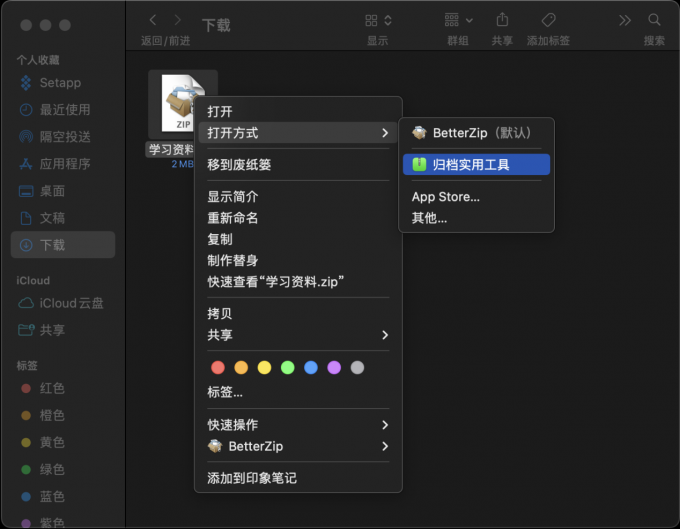Select Downloads (下载) in sidebar
This screenshot has height=529, width=680.
[x=63, y=245]
